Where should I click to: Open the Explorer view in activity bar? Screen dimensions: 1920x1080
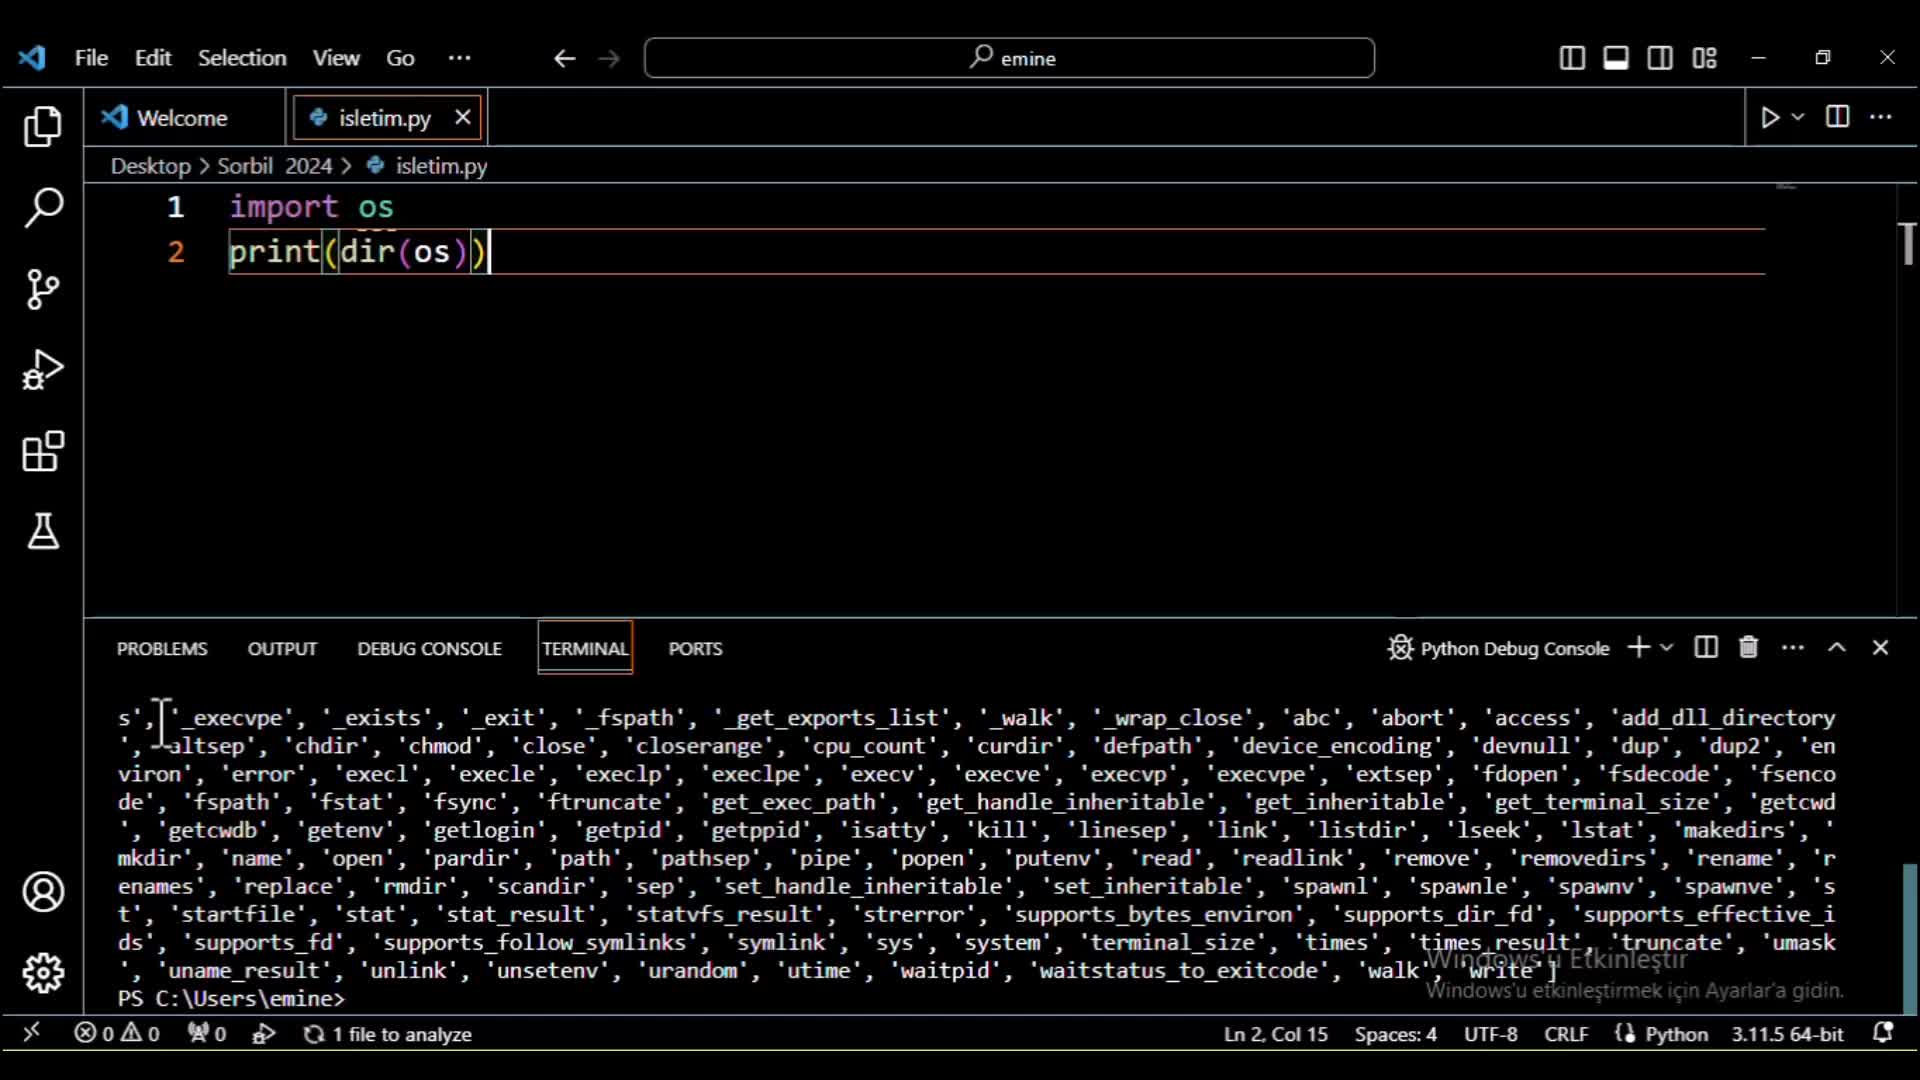coord(43,127)
